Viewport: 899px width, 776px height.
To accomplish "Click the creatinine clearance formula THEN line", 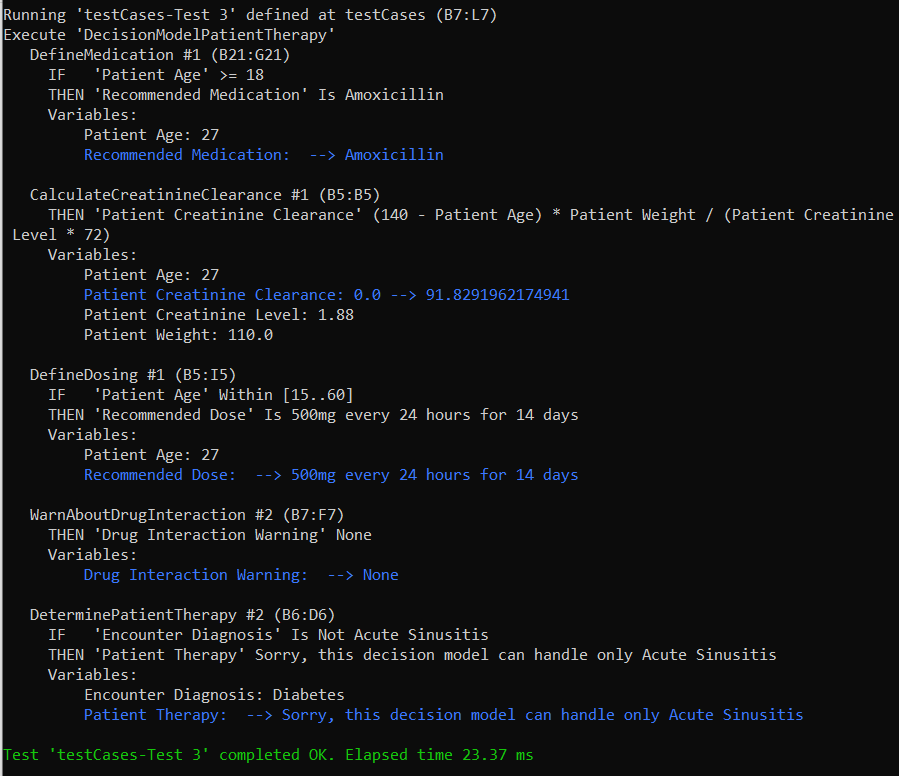I will coord(470,215).
